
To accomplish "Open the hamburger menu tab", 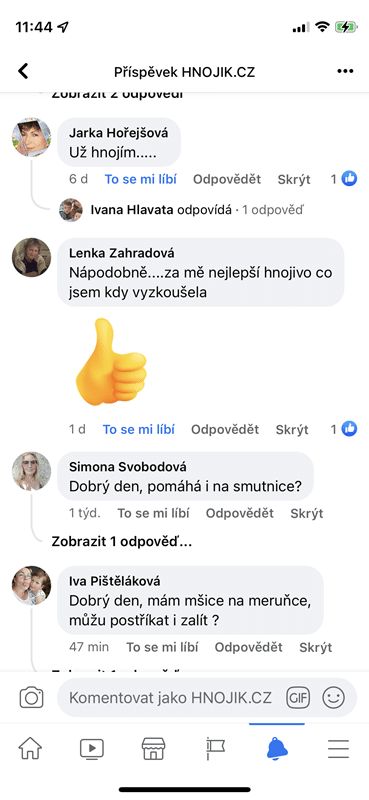I will click(x=338, y=748).
